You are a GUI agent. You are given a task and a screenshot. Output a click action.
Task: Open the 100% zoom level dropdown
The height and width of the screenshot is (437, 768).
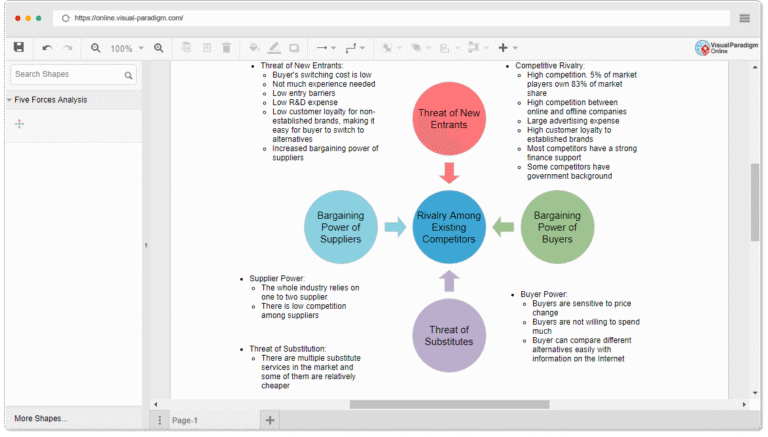coord(126,48)
